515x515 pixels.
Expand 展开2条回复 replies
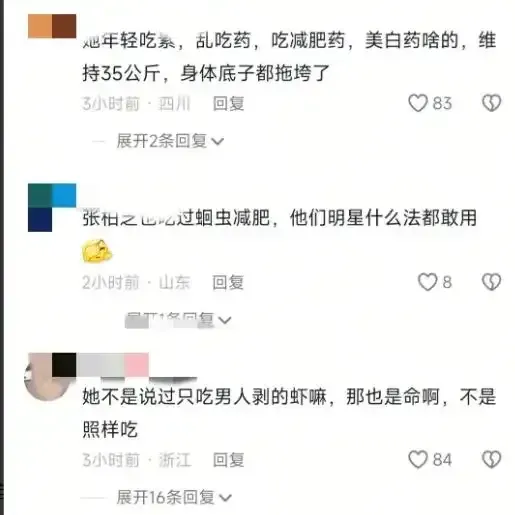[x=170, y=141]
